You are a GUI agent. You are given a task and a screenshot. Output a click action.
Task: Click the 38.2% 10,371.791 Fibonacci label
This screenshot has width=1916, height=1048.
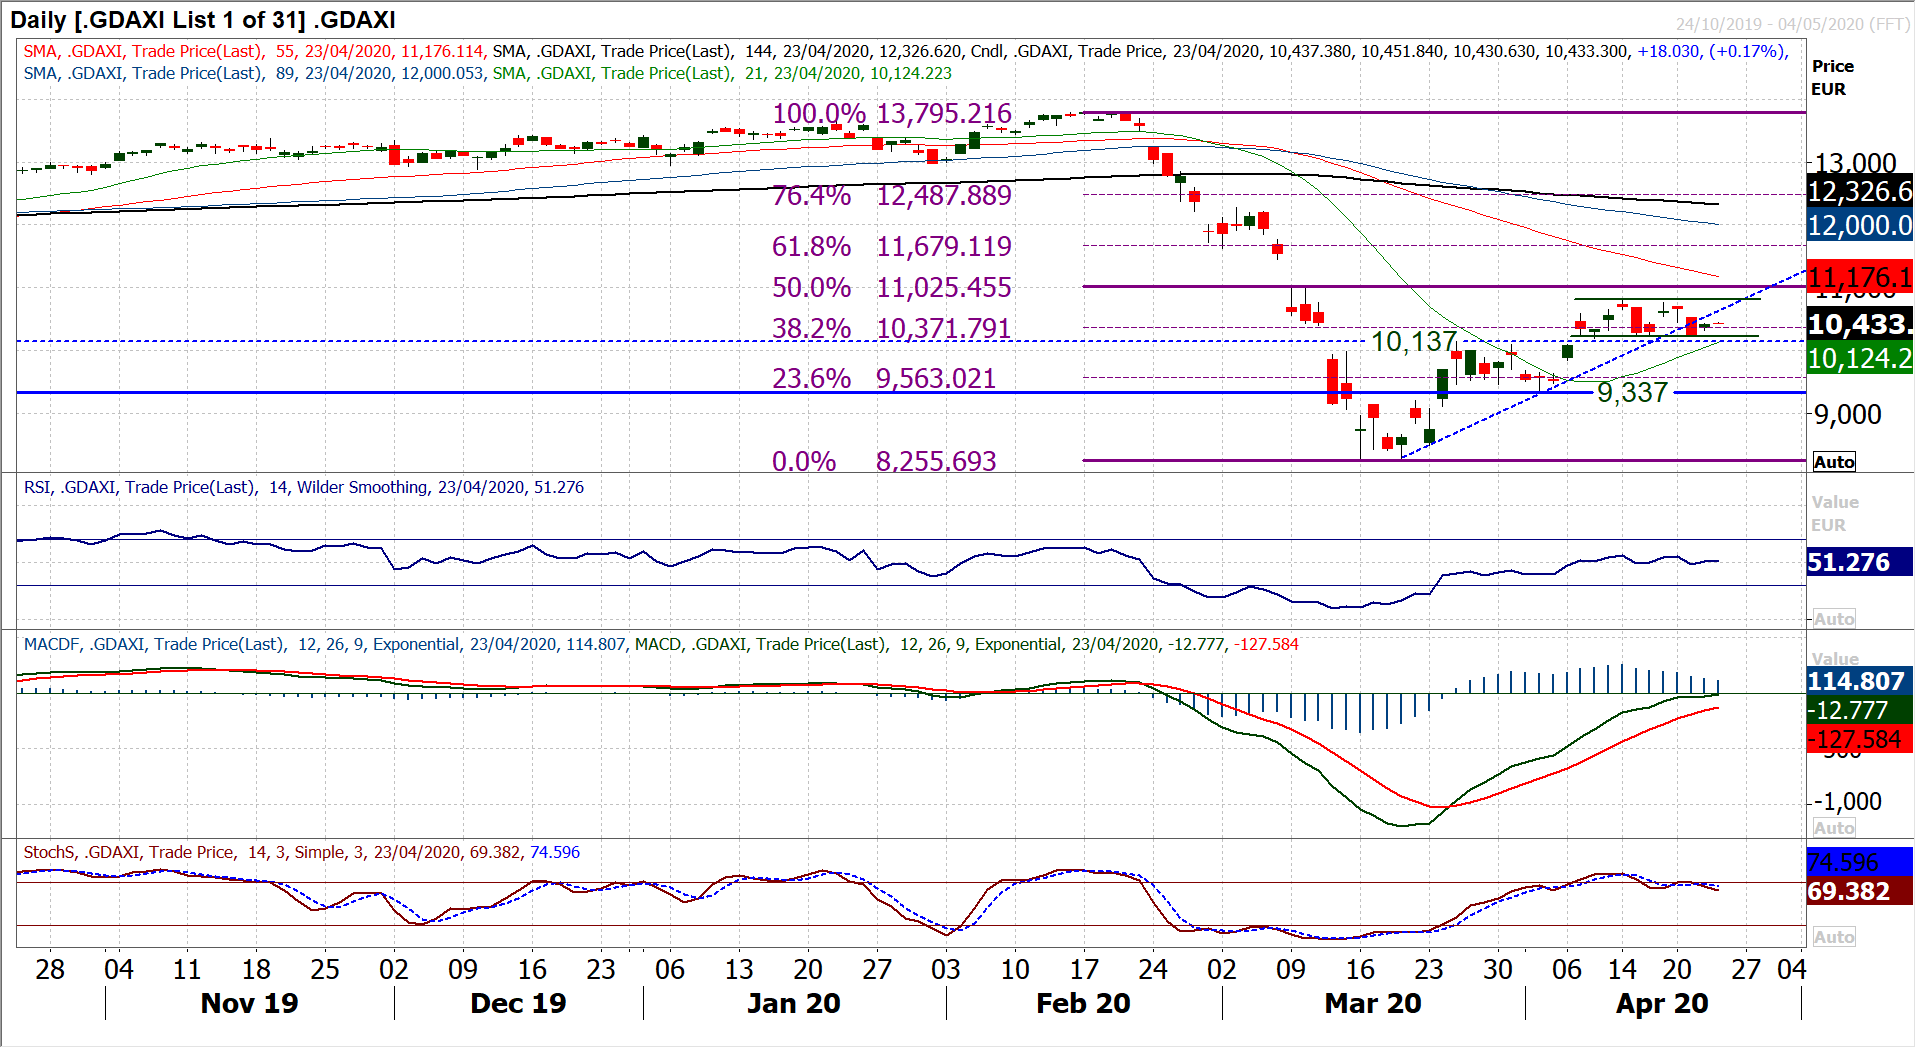(x=892, y=328)
